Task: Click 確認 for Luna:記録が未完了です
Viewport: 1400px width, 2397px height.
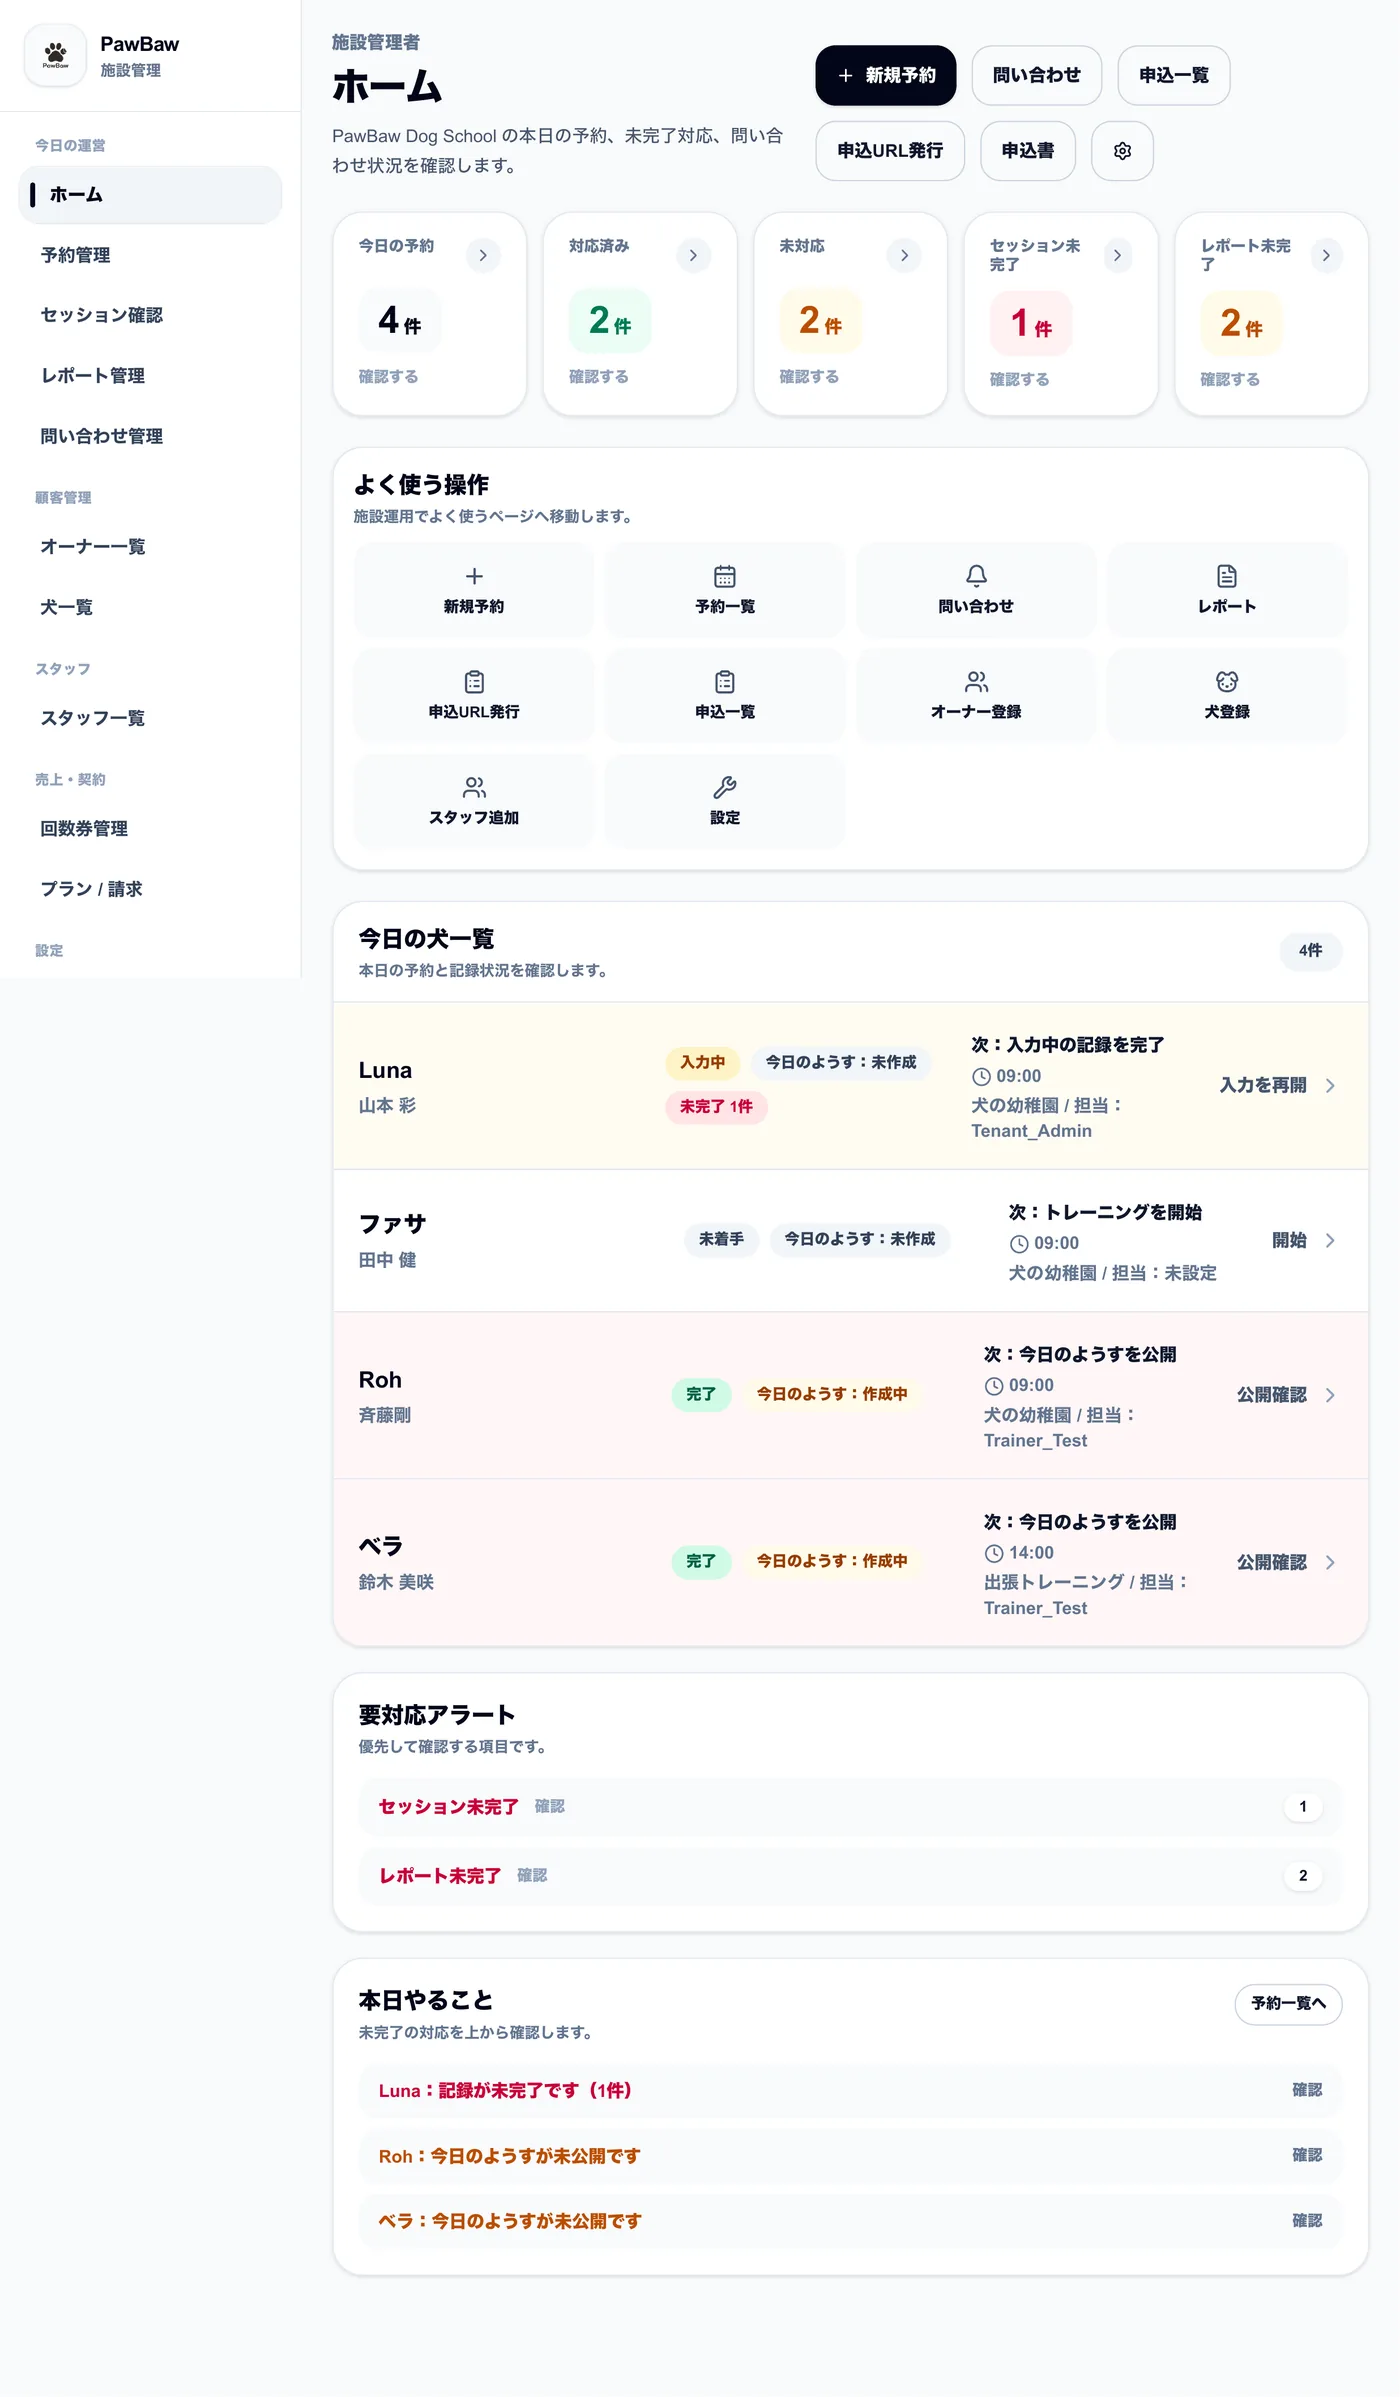Action: [1307, 2090]
